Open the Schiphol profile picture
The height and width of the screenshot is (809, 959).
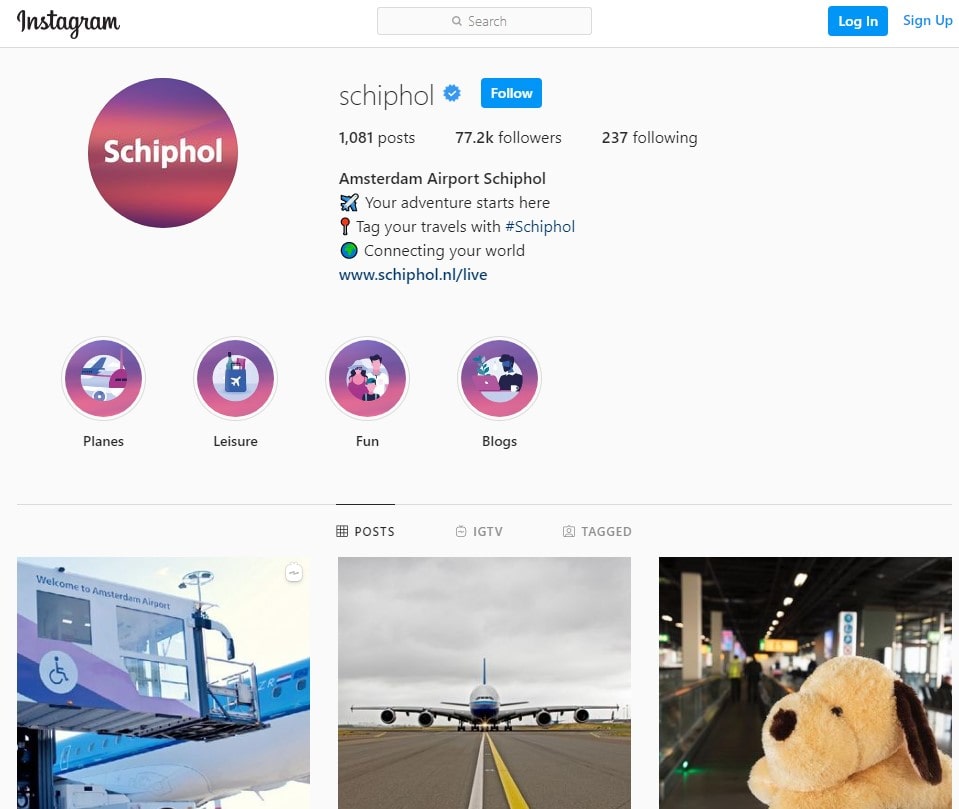pos(163,153)
